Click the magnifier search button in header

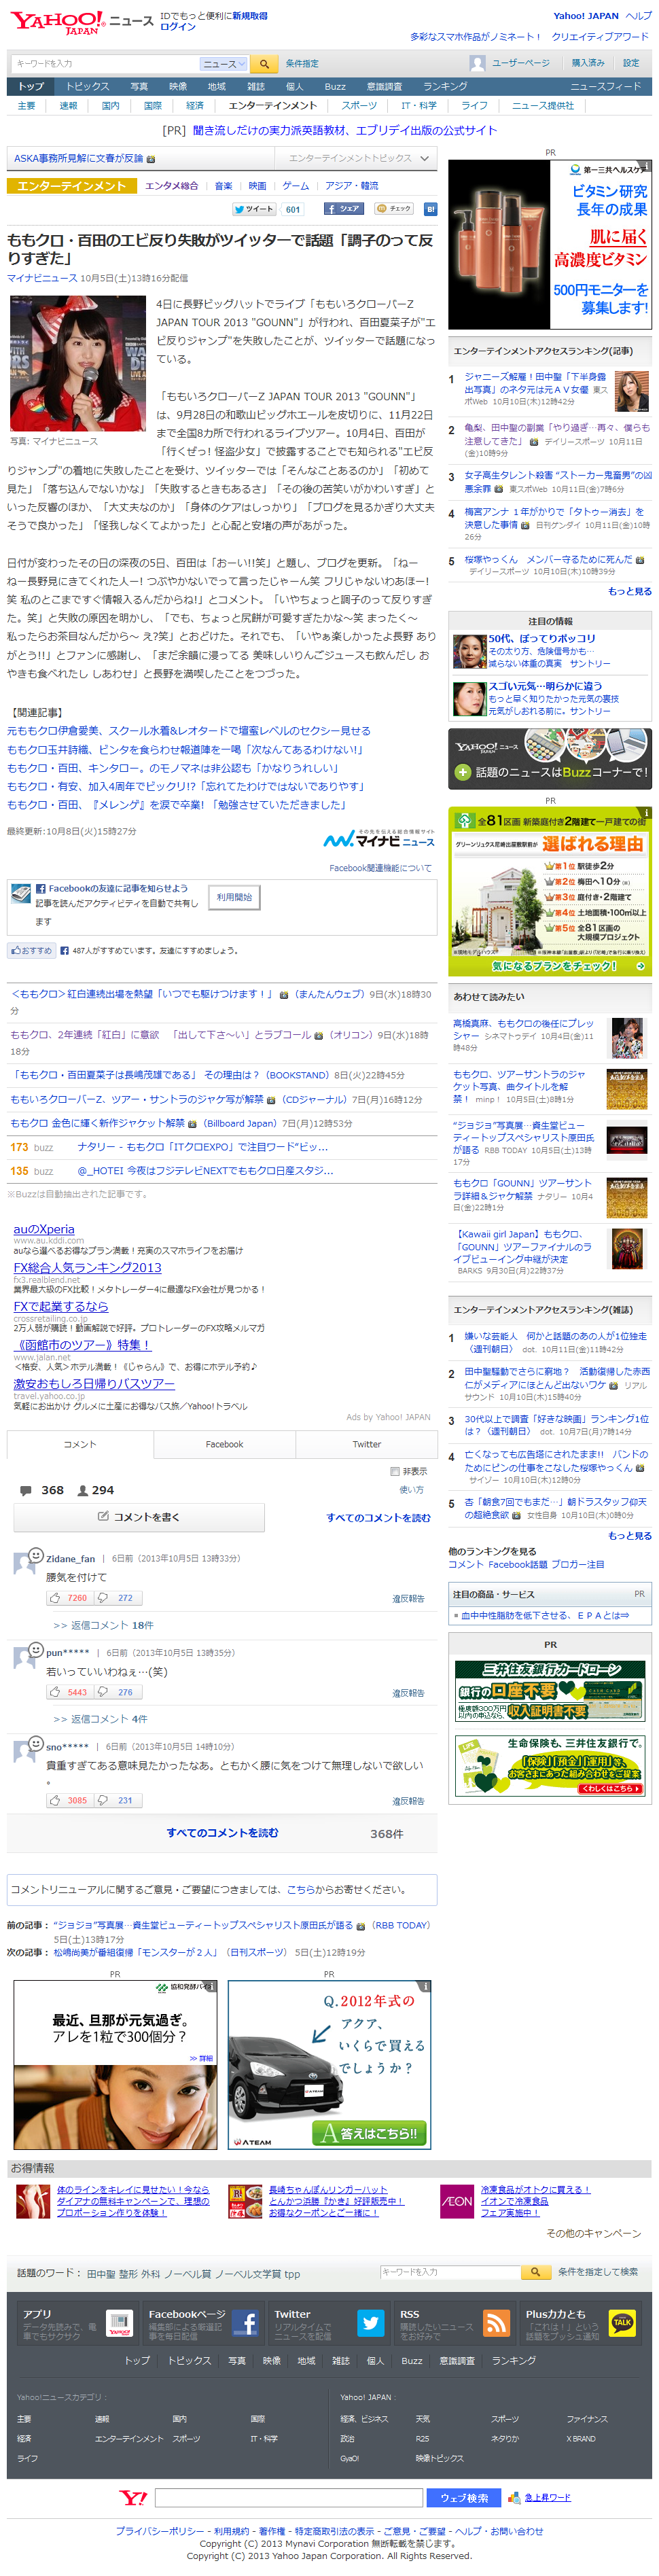[264, 63]
